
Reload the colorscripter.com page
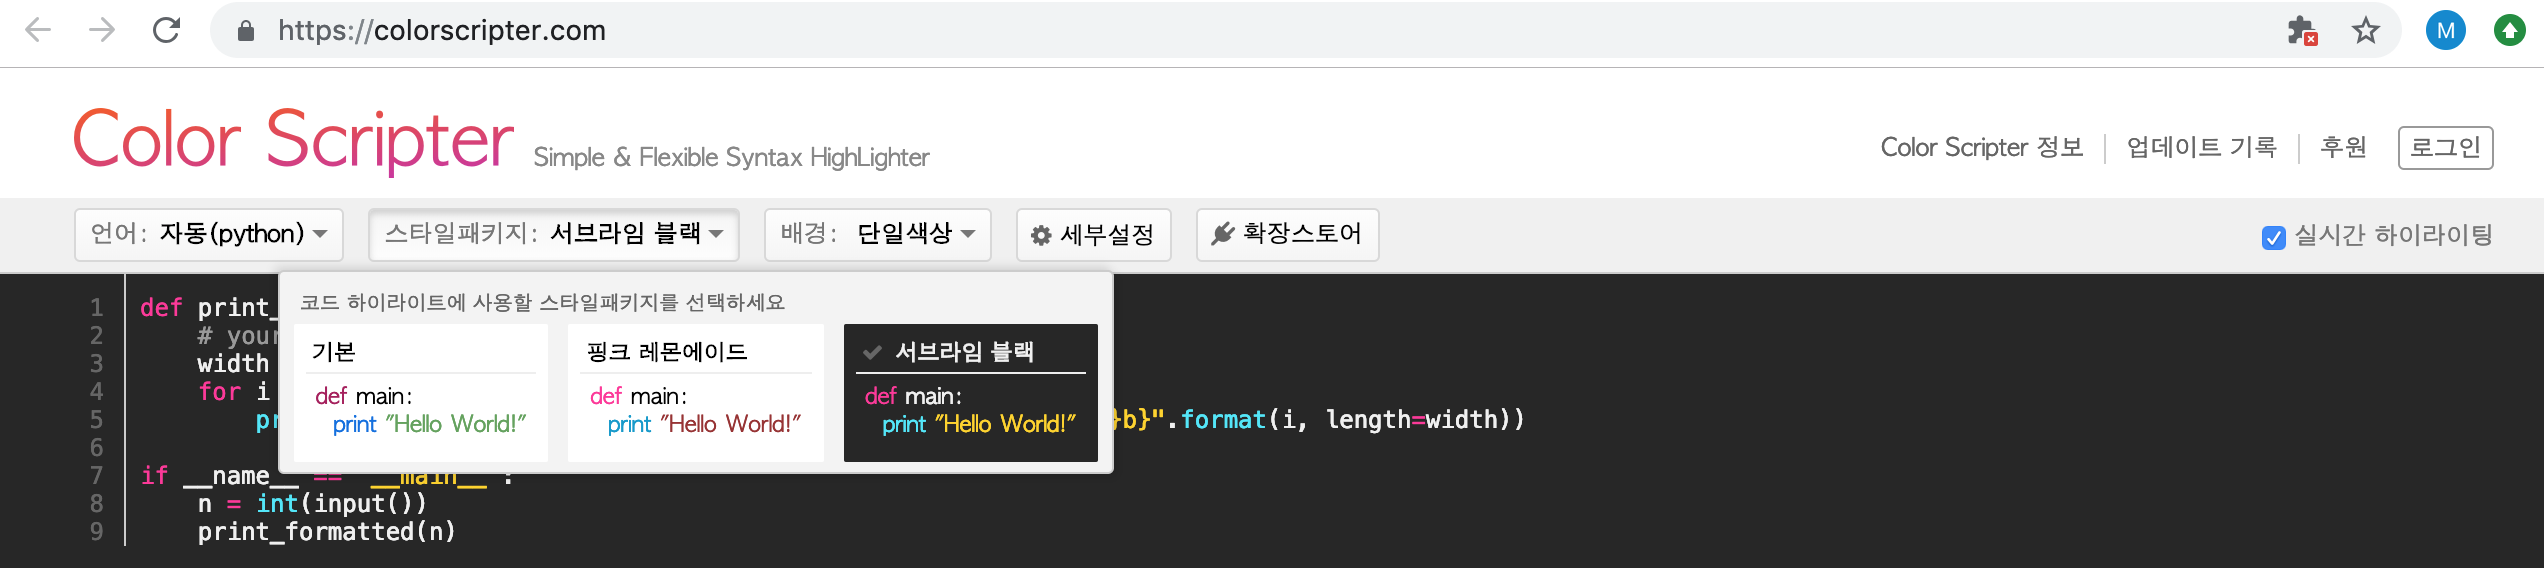pyautogui.click(x=166, y=30)
